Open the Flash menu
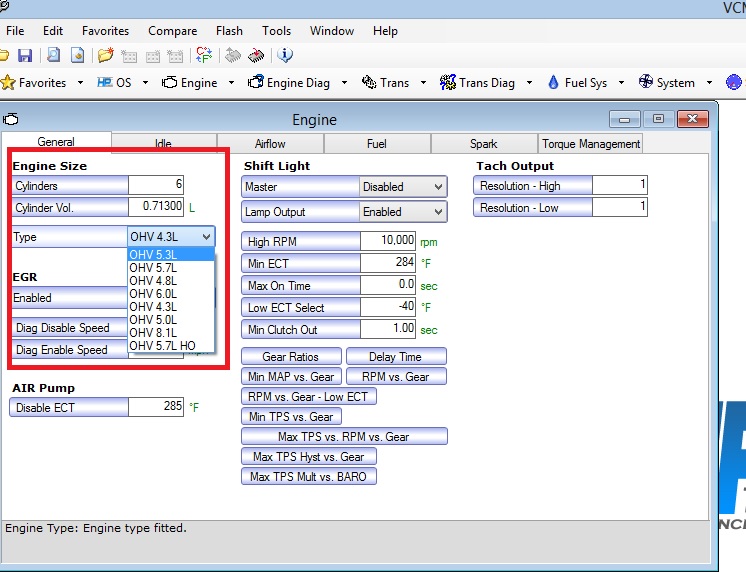Screen dimensions: 746x572 click(229, 31)
